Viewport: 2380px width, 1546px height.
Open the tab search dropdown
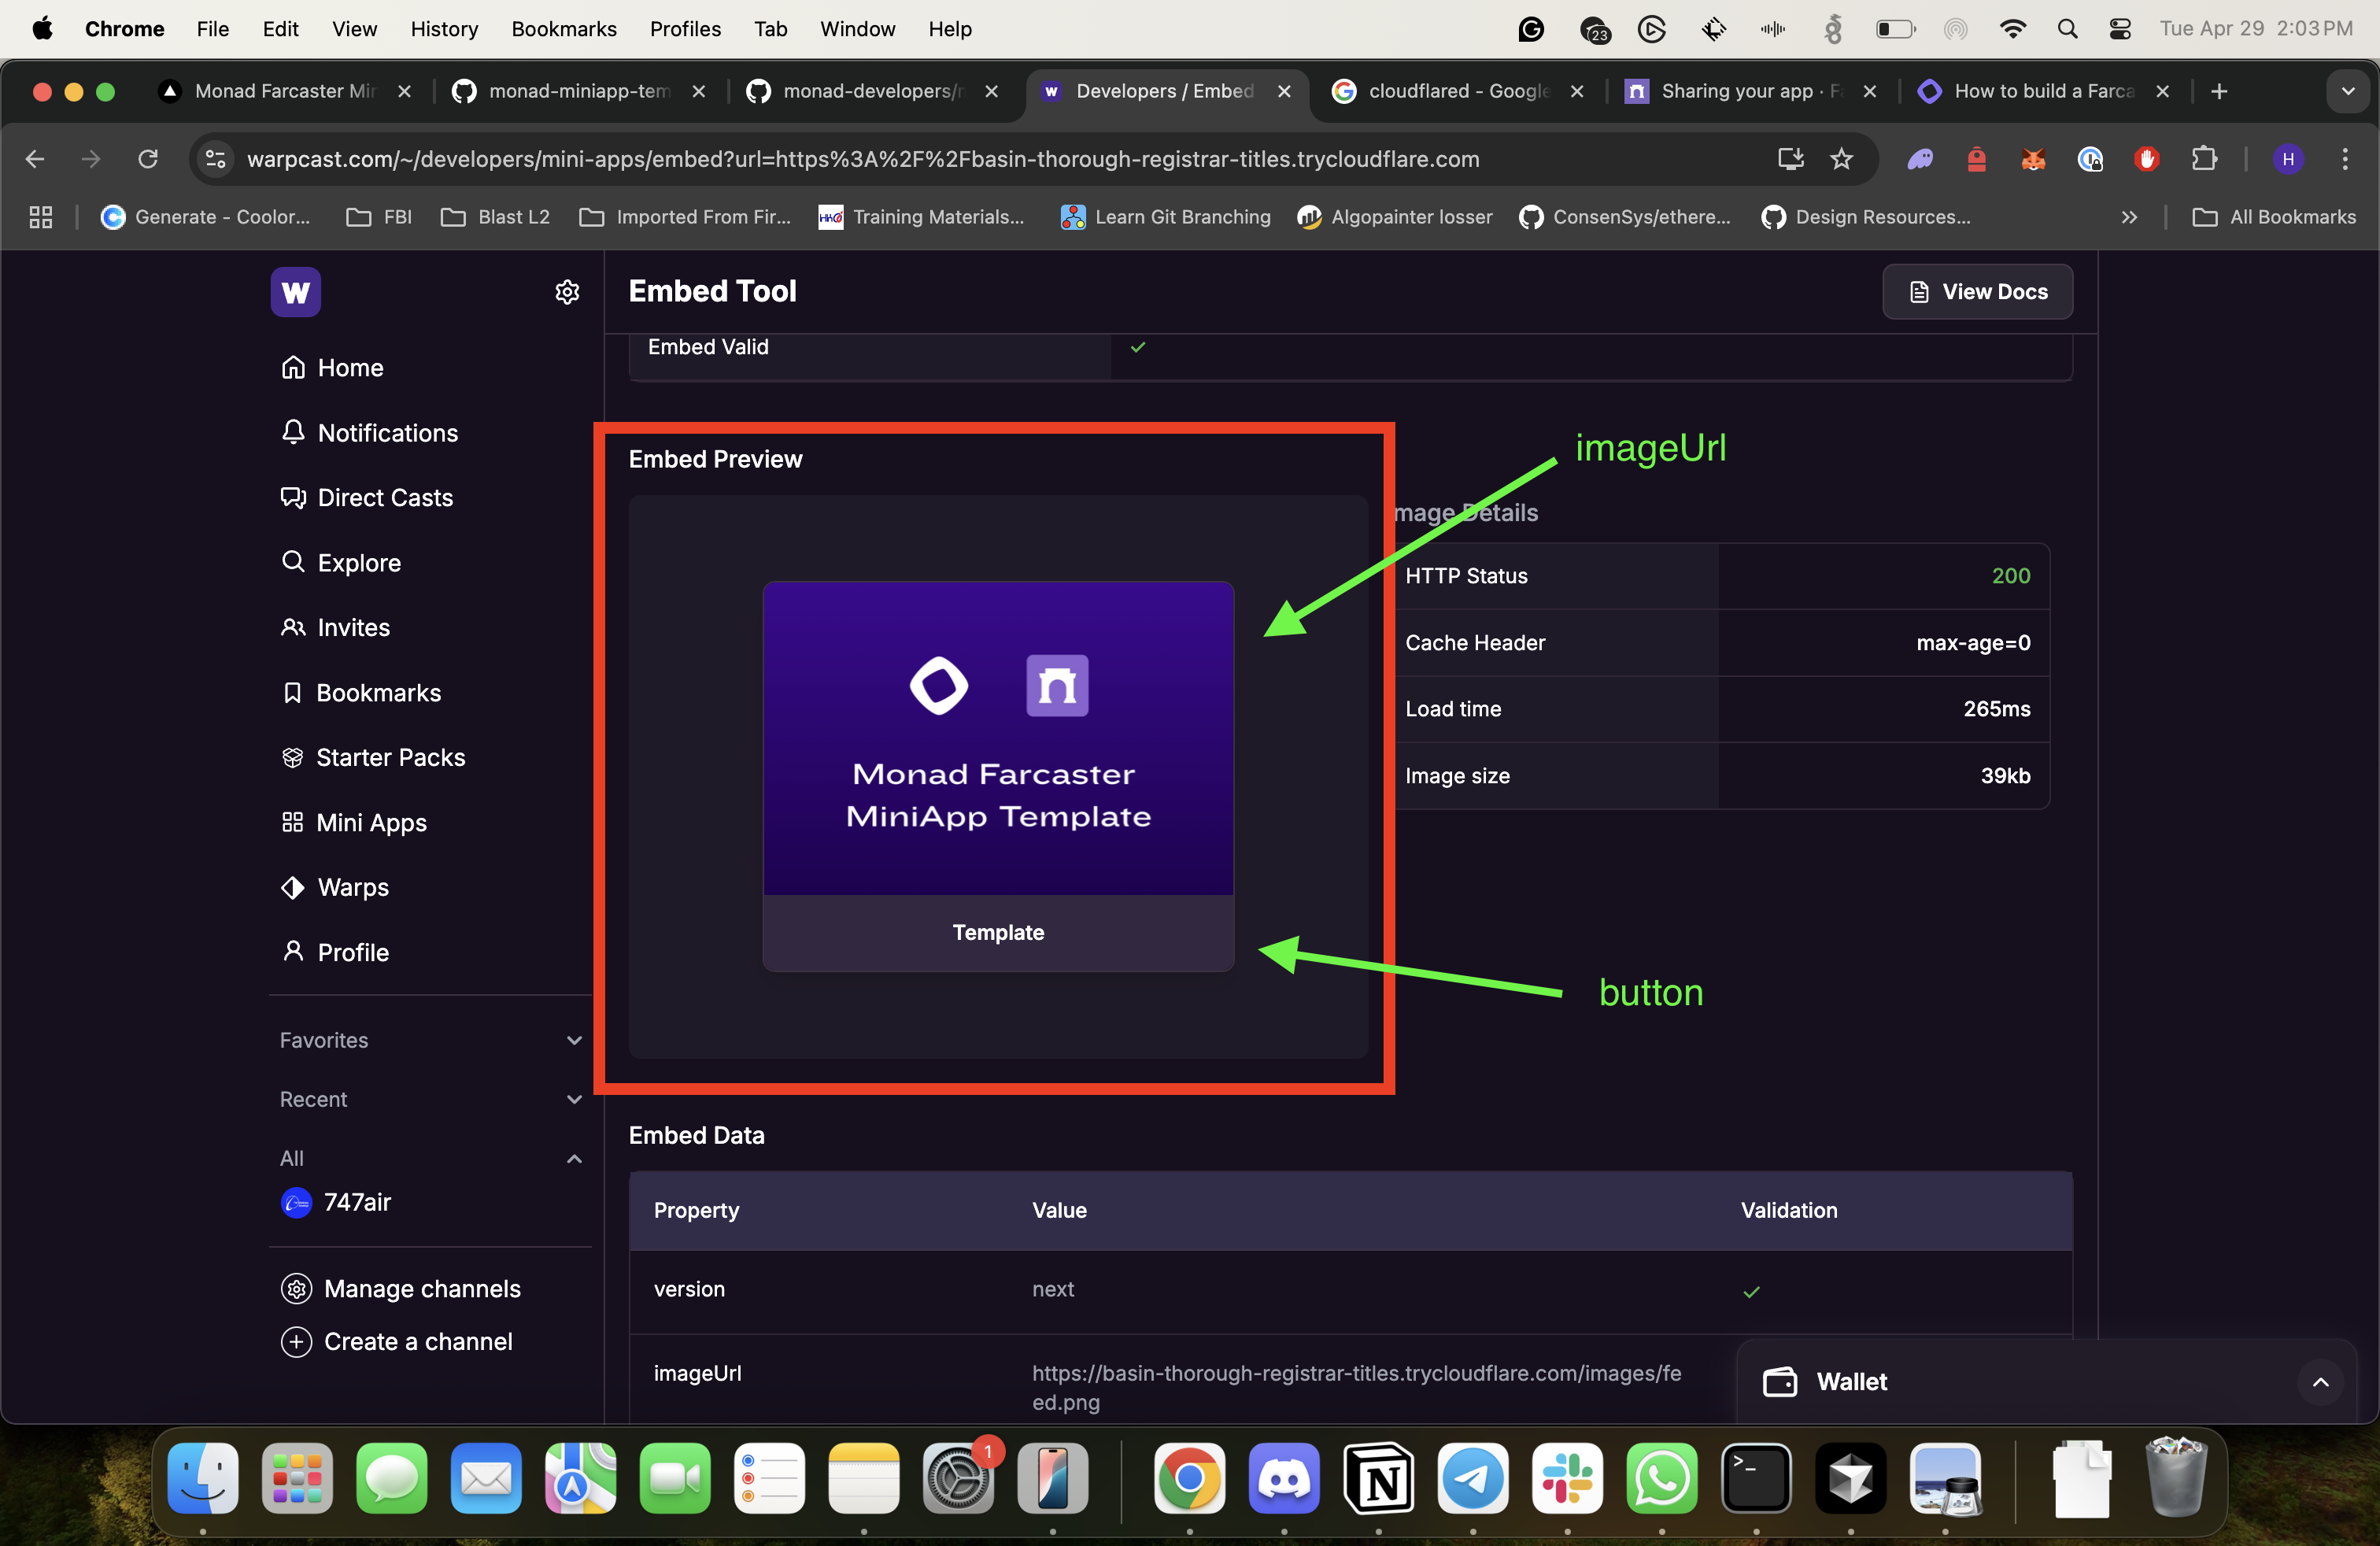point(2348,91)
